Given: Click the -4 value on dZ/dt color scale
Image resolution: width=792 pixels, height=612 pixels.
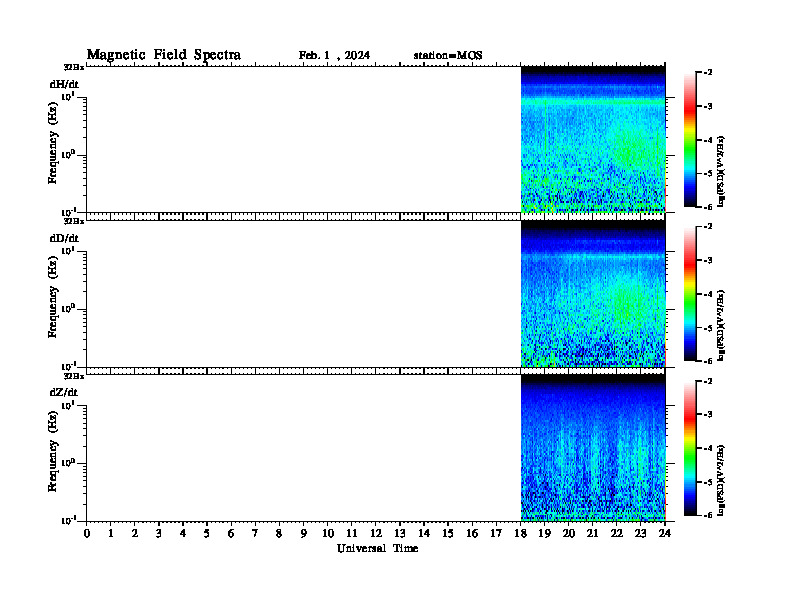Looking at the screenshot, I should point(708,448).
